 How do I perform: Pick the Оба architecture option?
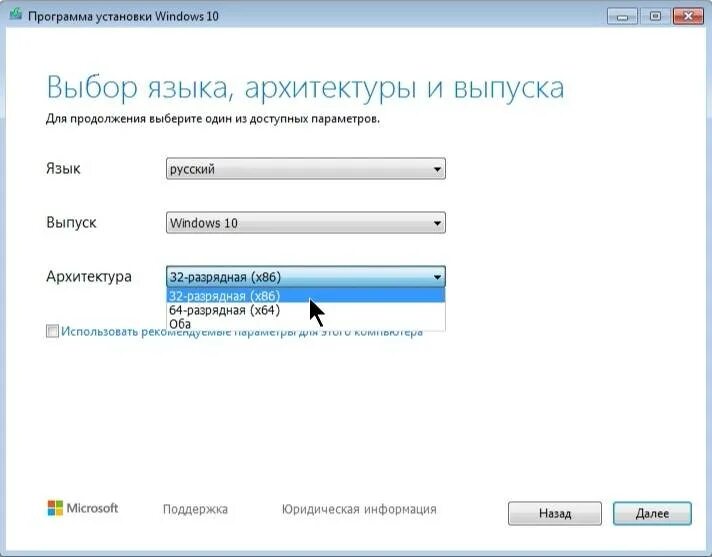pyautogui.click(x=306, y=324)
